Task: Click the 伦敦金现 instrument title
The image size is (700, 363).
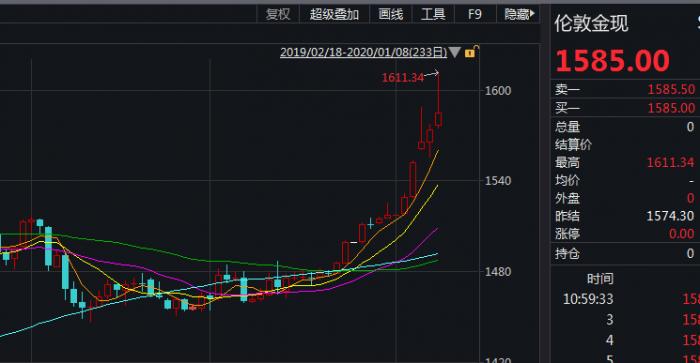Action: point(591,23)
